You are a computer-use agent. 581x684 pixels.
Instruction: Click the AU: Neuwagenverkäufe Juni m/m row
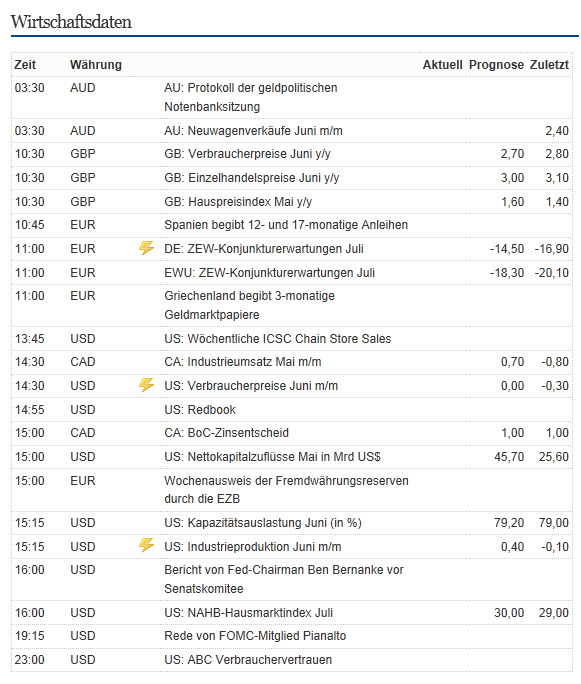[292, 131]
